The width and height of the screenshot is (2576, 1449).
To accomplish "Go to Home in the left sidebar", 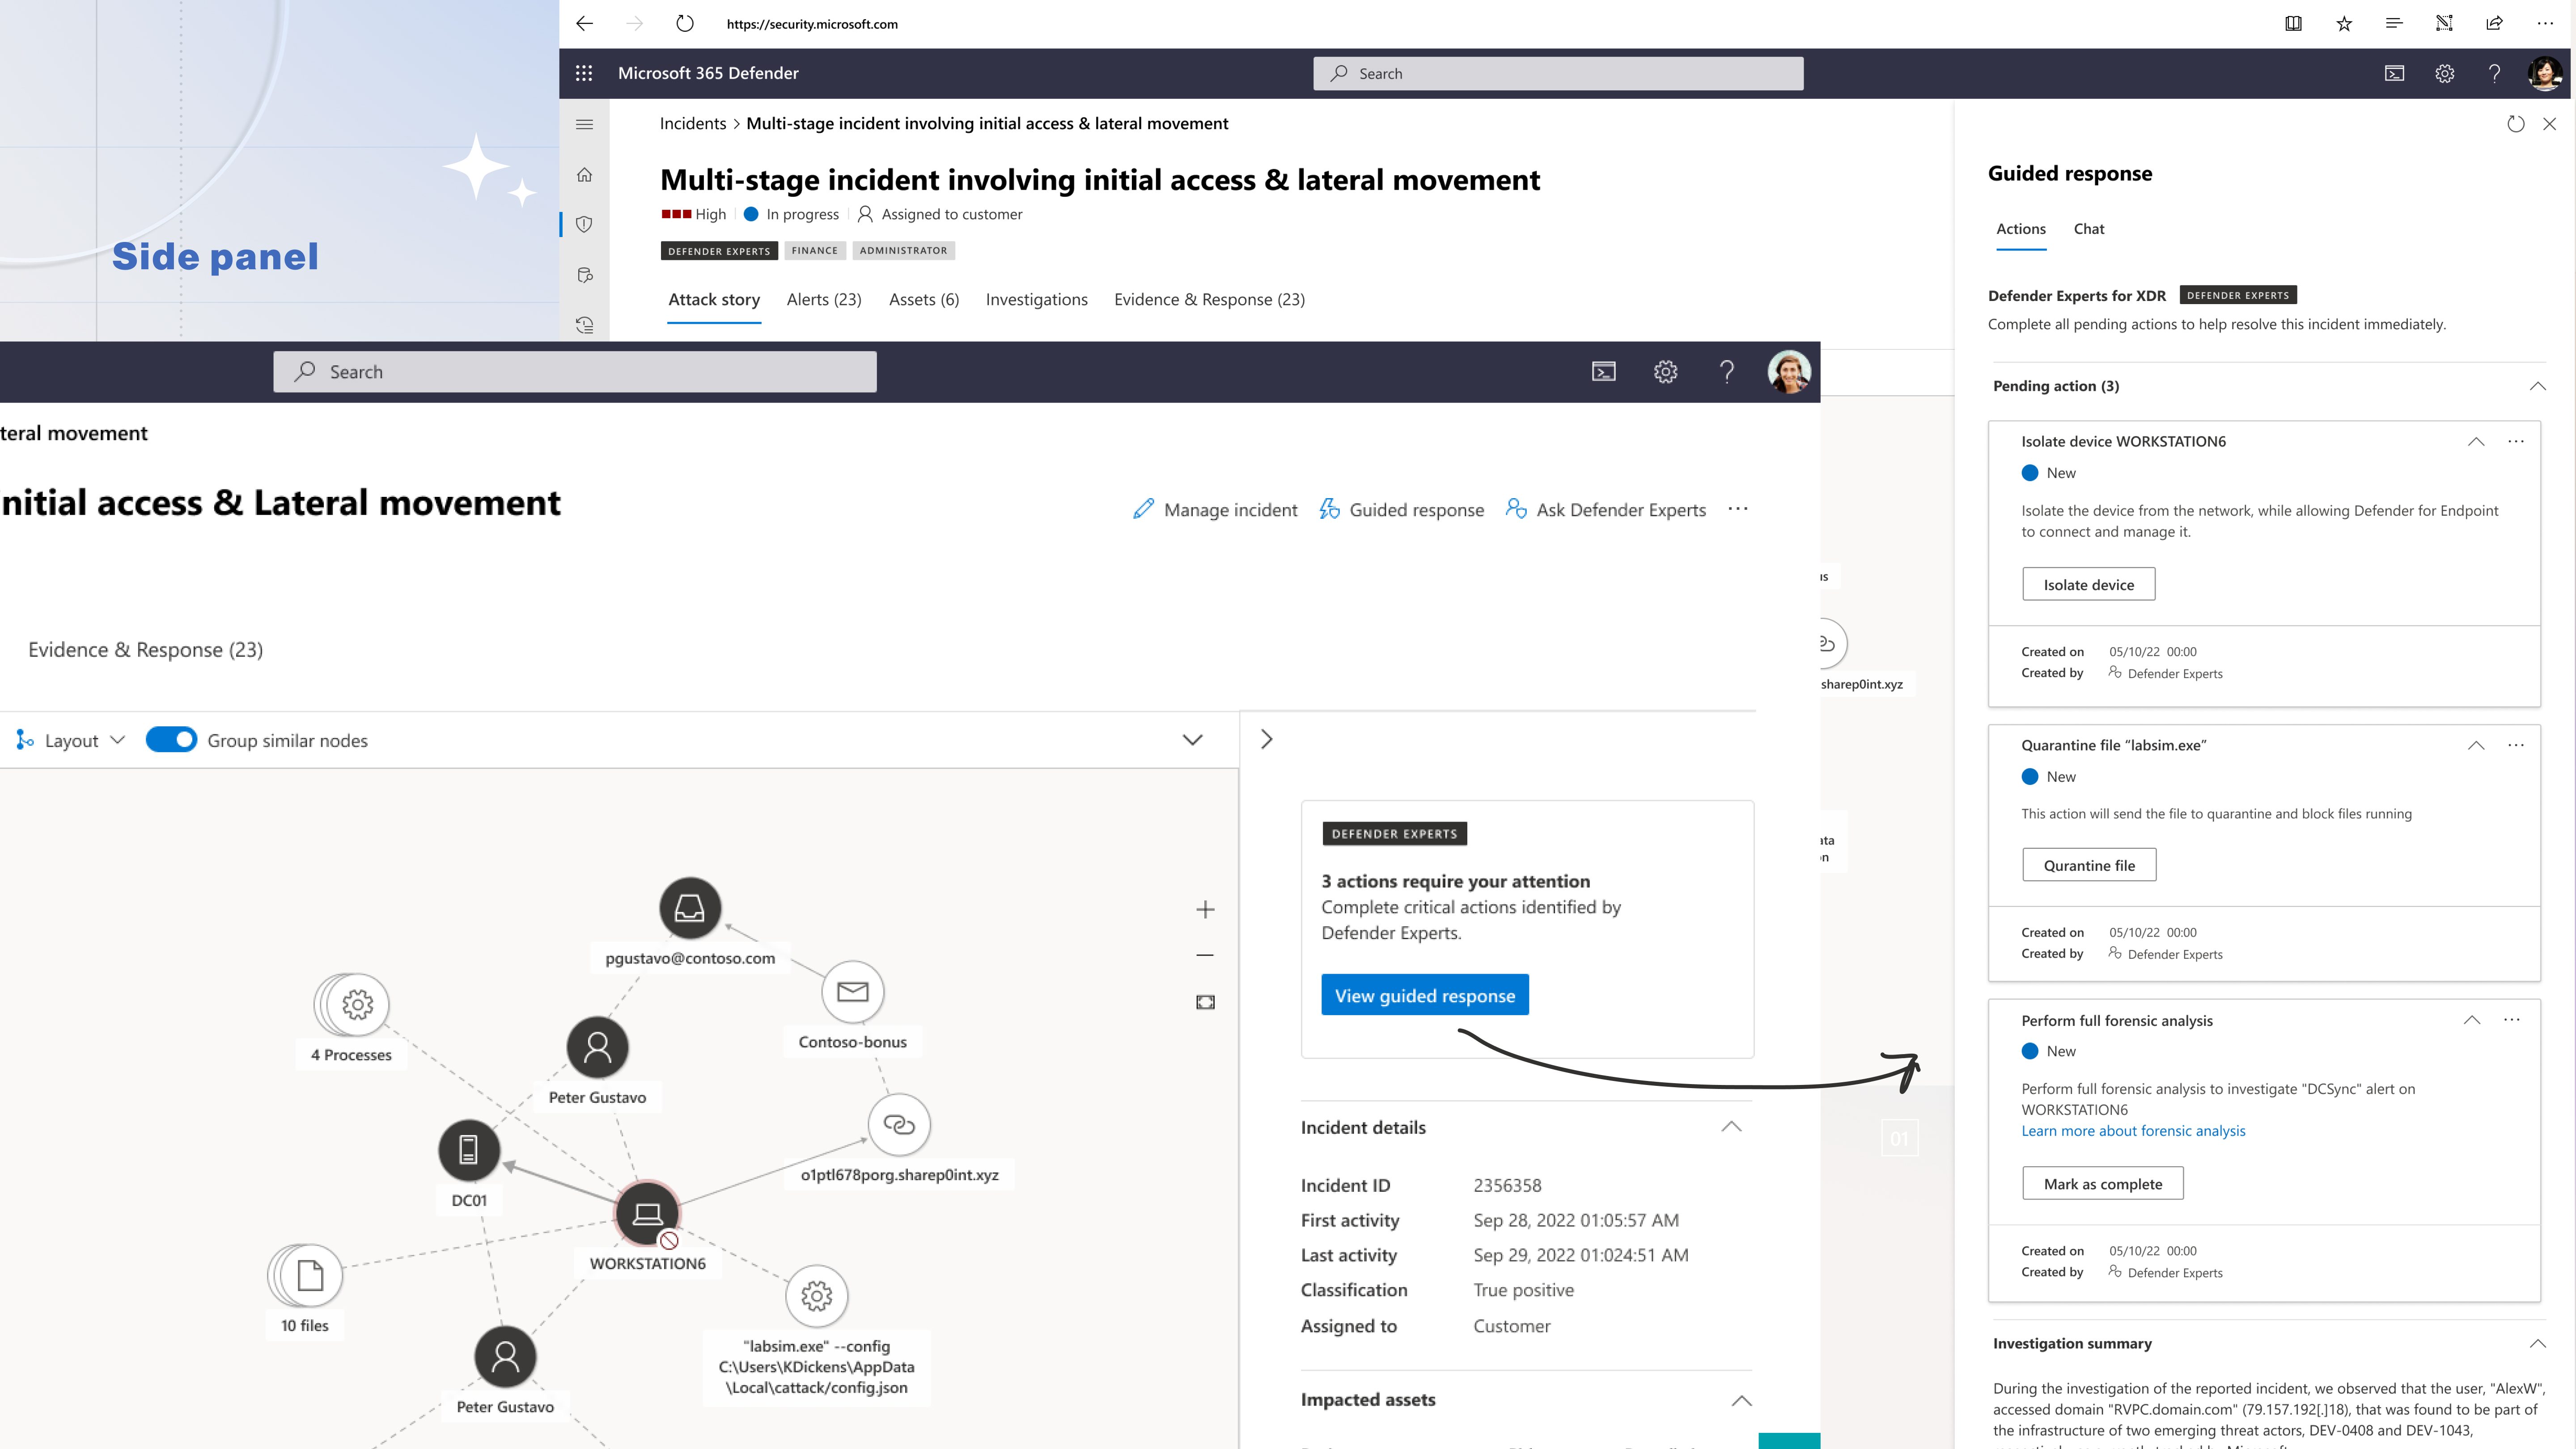I will (x=584, y=175).
